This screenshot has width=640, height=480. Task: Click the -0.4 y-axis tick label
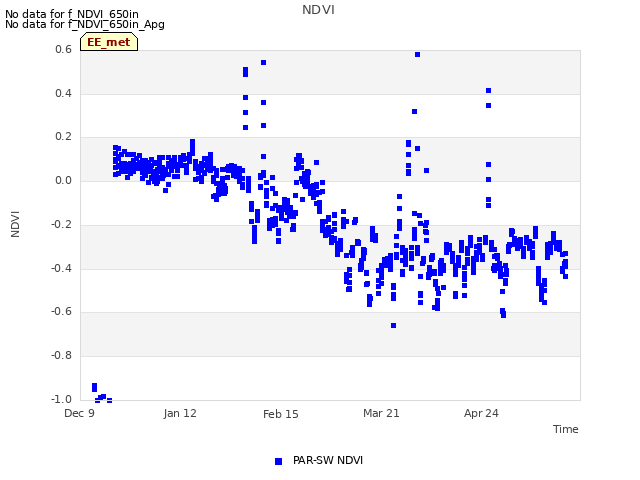61,268
